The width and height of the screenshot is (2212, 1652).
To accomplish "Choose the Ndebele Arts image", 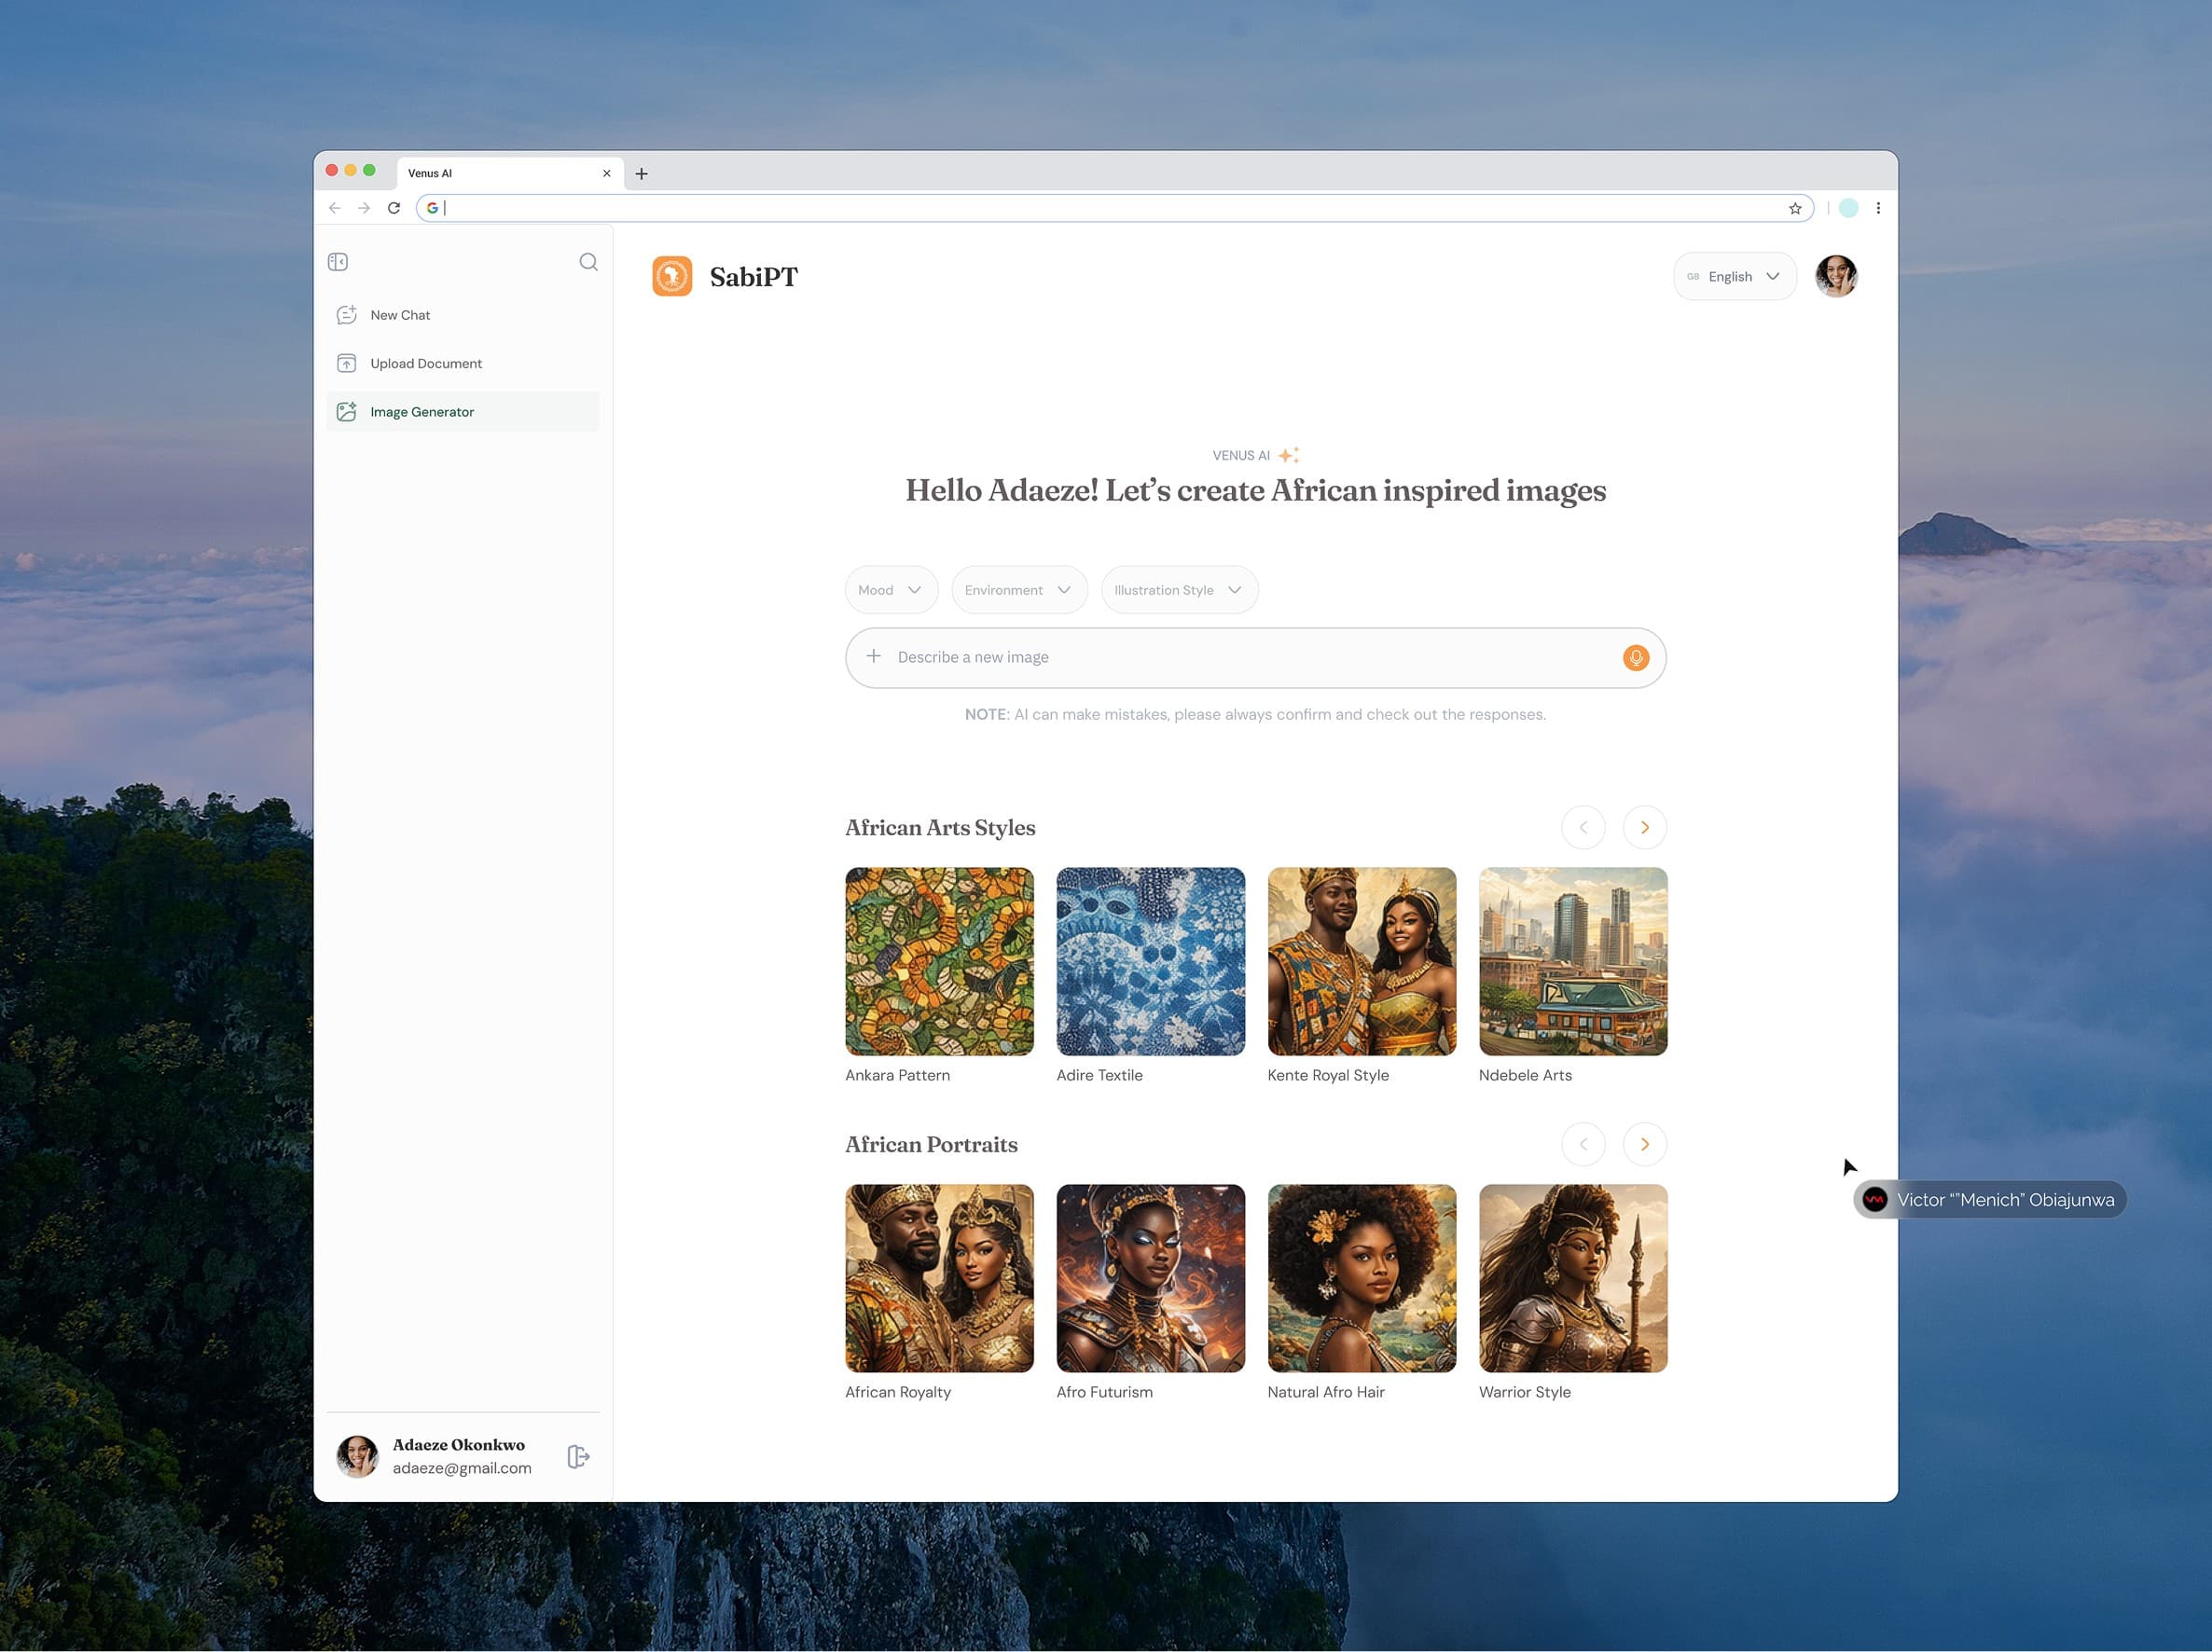I will coord(1573,961).
